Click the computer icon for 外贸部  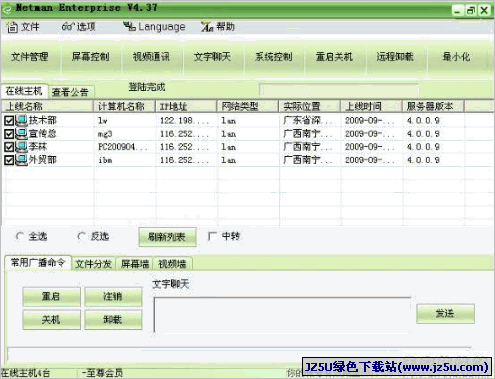22,160
